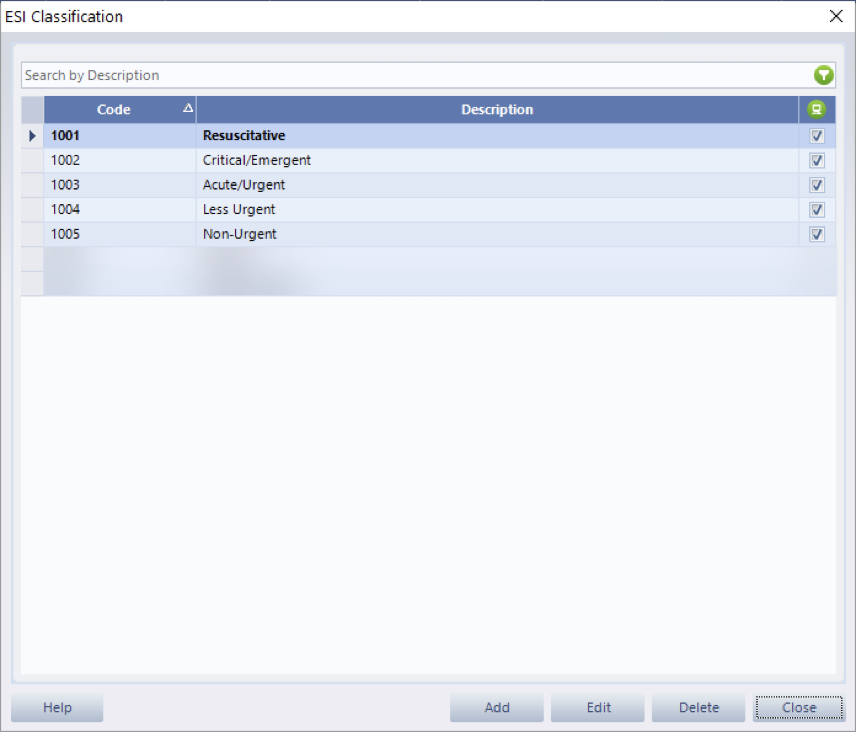Toggle the Non-Urgent row checkbox

click(817, 234)
